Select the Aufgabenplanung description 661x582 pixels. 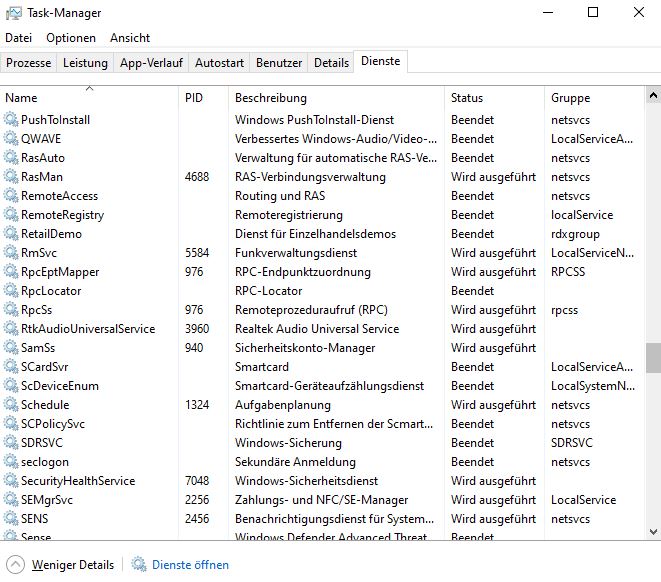tap(282, 405)
